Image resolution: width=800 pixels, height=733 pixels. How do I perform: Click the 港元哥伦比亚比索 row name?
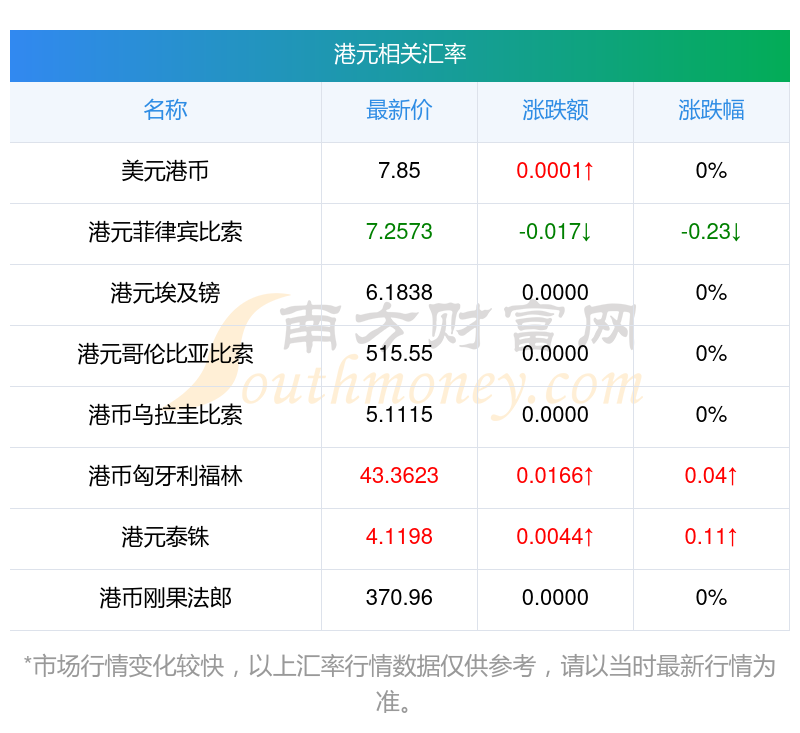pos(165,354)
